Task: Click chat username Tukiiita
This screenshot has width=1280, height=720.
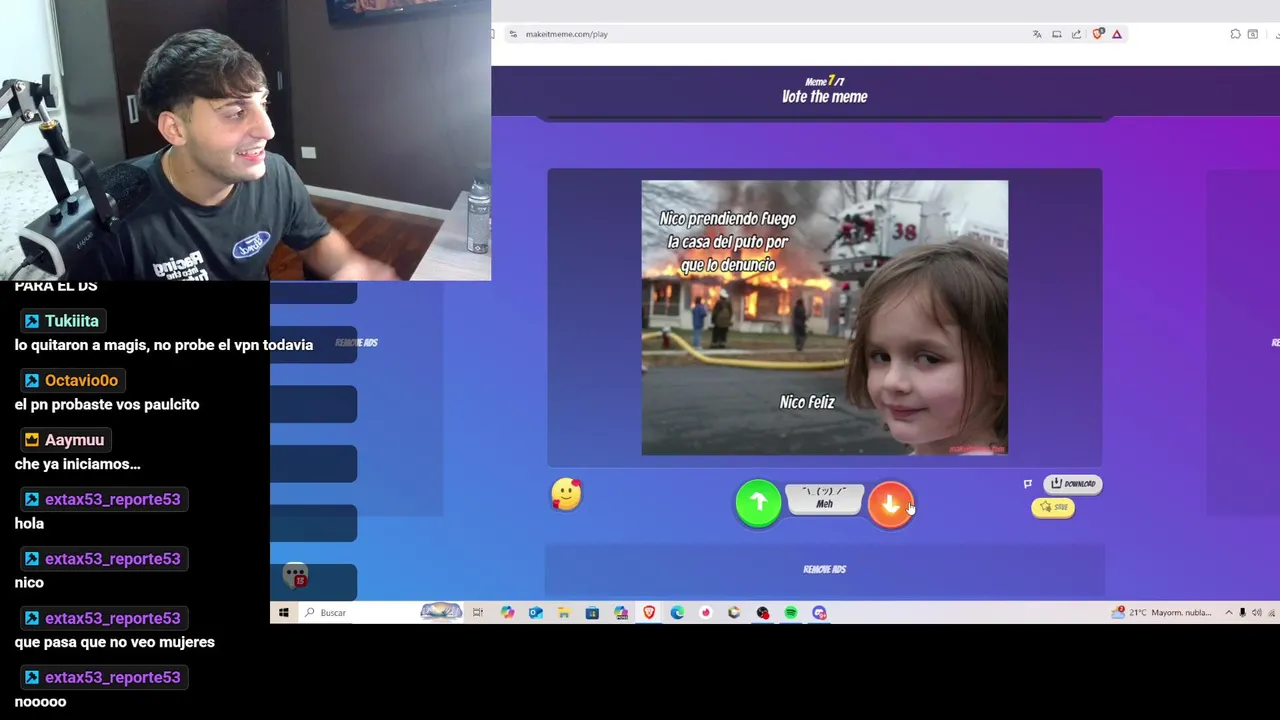Action: click(72, 321)
